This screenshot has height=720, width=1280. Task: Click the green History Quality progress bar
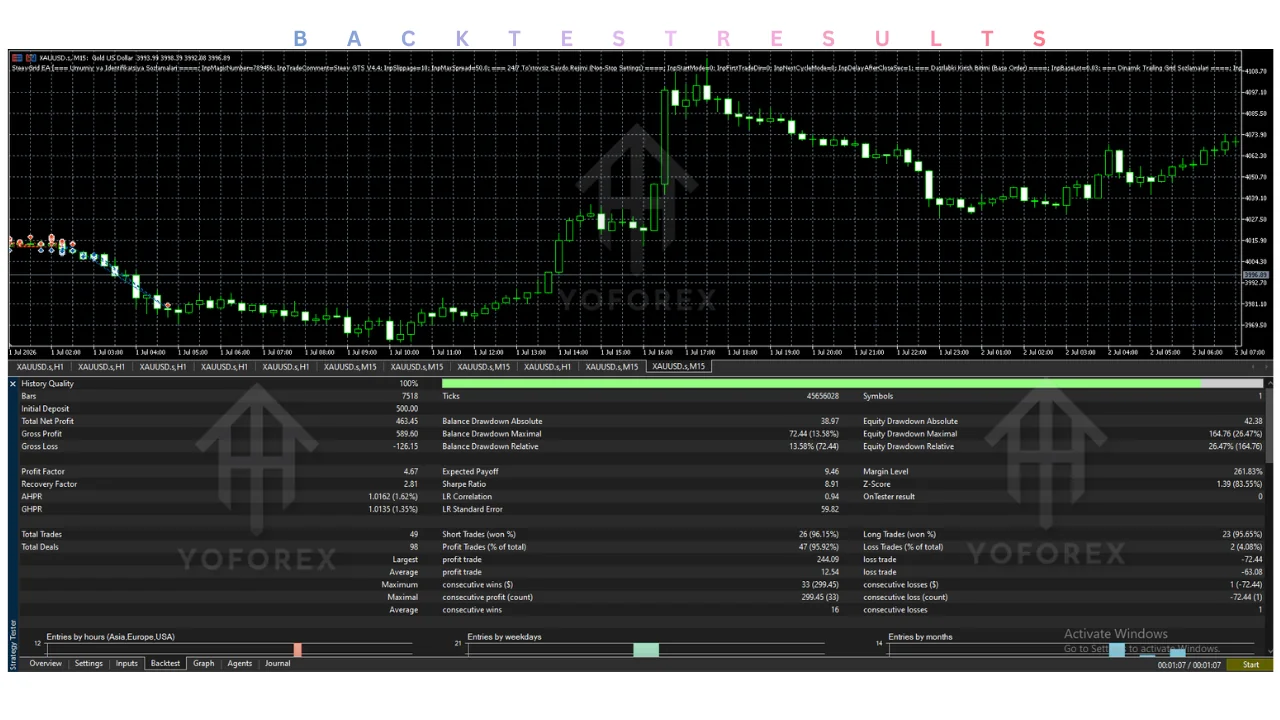(x=821, y=383)
